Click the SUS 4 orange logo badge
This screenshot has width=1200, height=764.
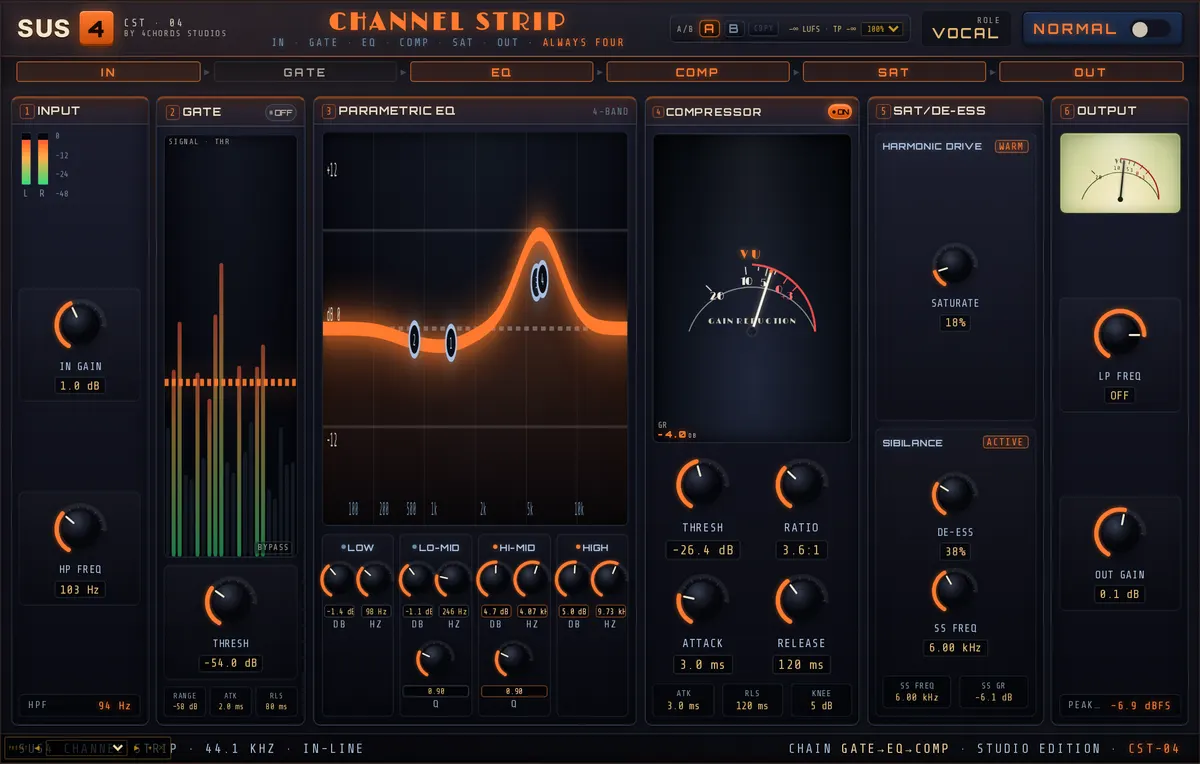point(97,29)
